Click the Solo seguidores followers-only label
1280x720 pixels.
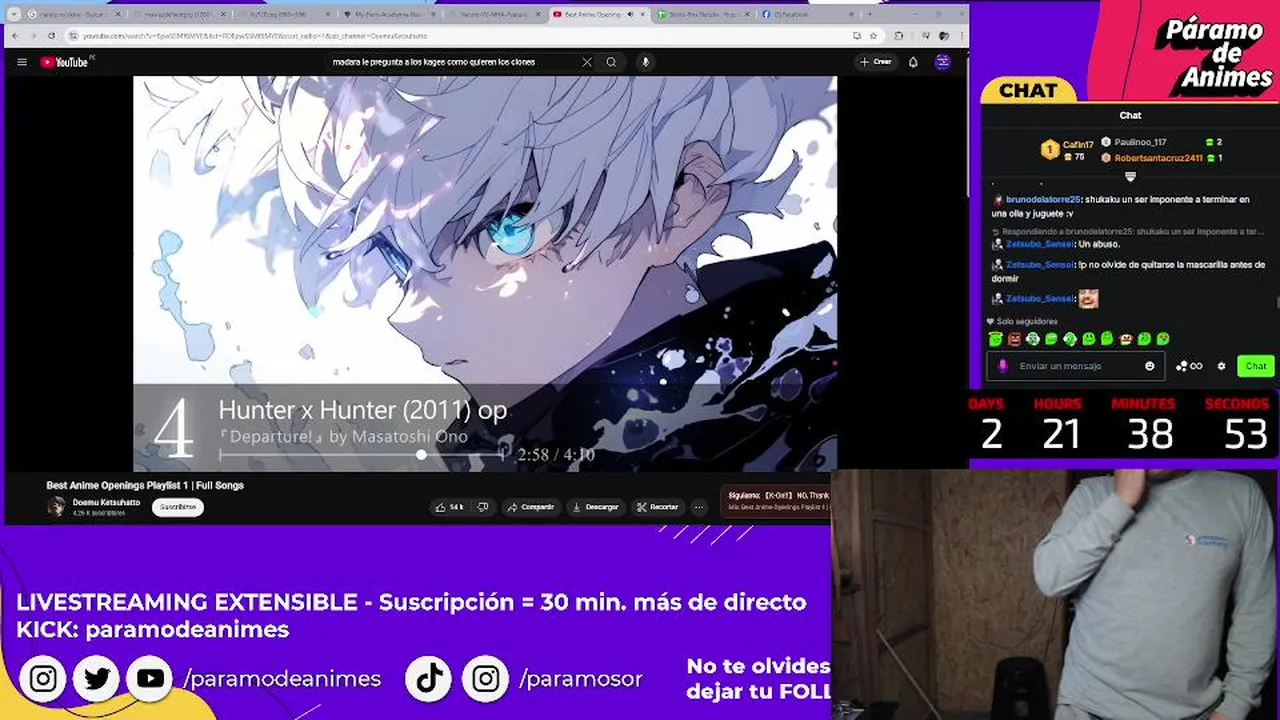pos(1021,322)
